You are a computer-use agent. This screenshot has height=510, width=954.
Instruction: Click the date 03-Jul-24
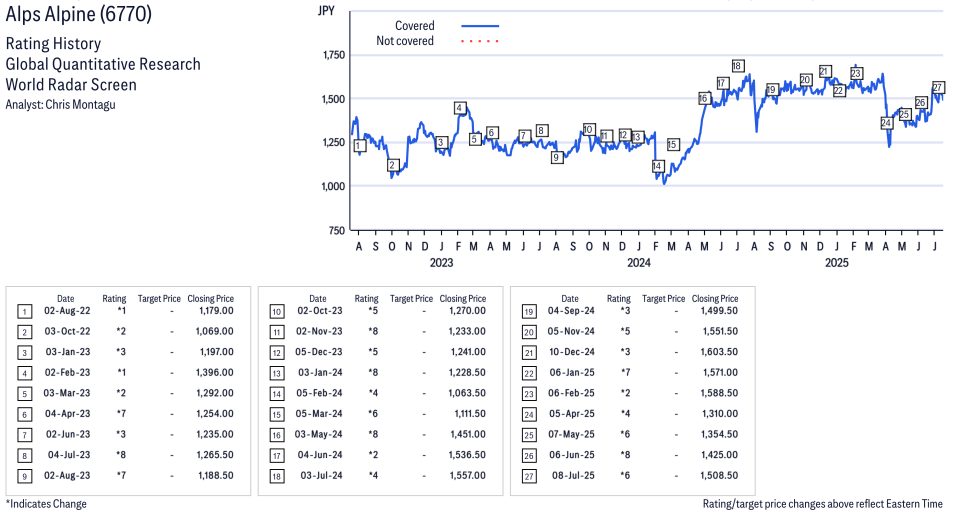coord(321,475)
